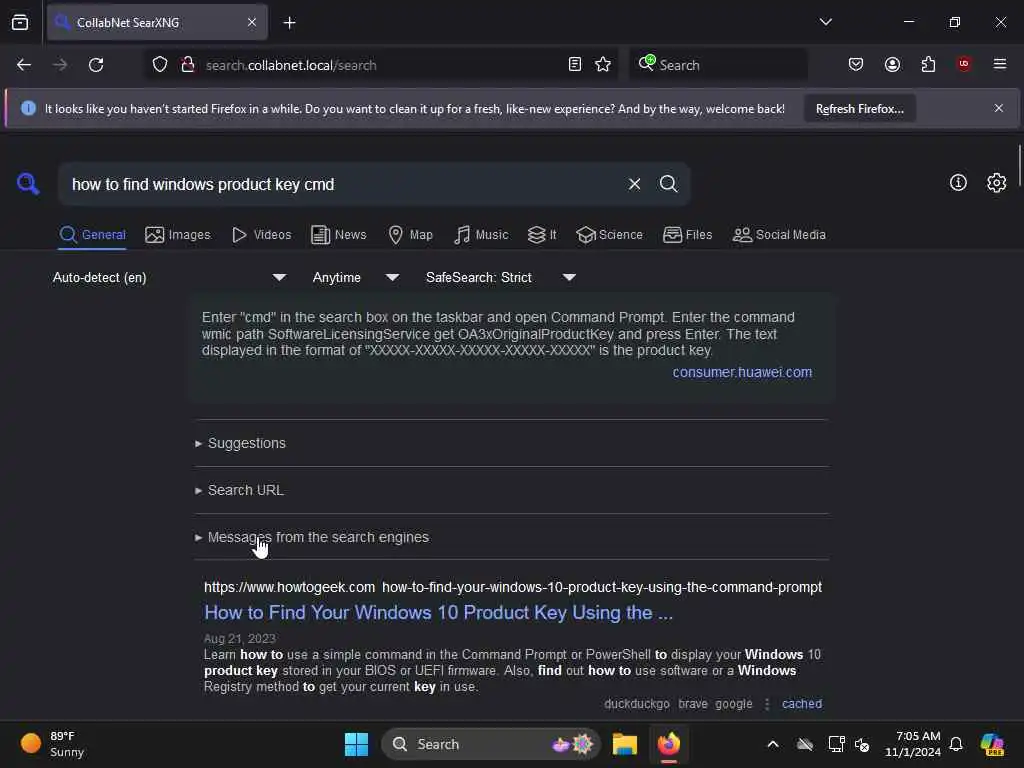Switch to the Social Media category
This screenshot has width=1024, height=768.
coord(779,234)
